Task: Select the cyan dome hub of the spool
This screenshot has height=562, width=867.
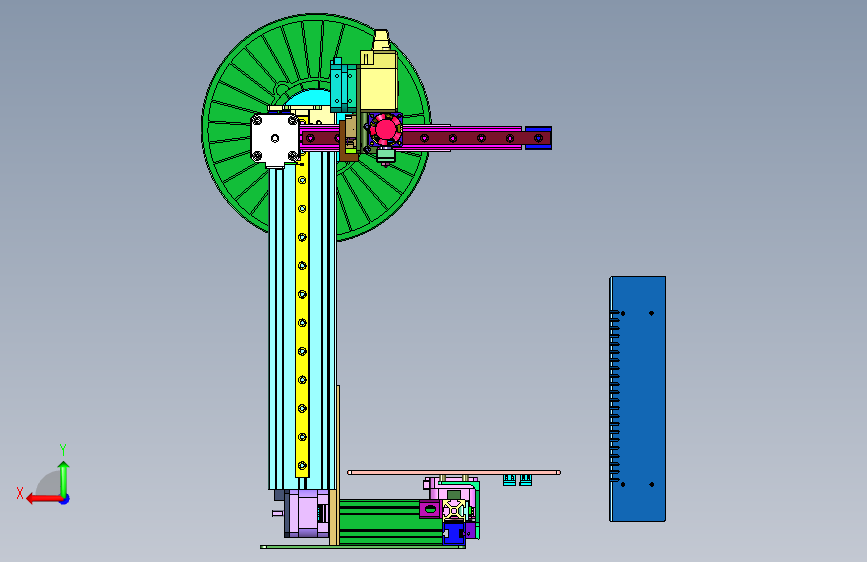Action: (x=309, y=98)
